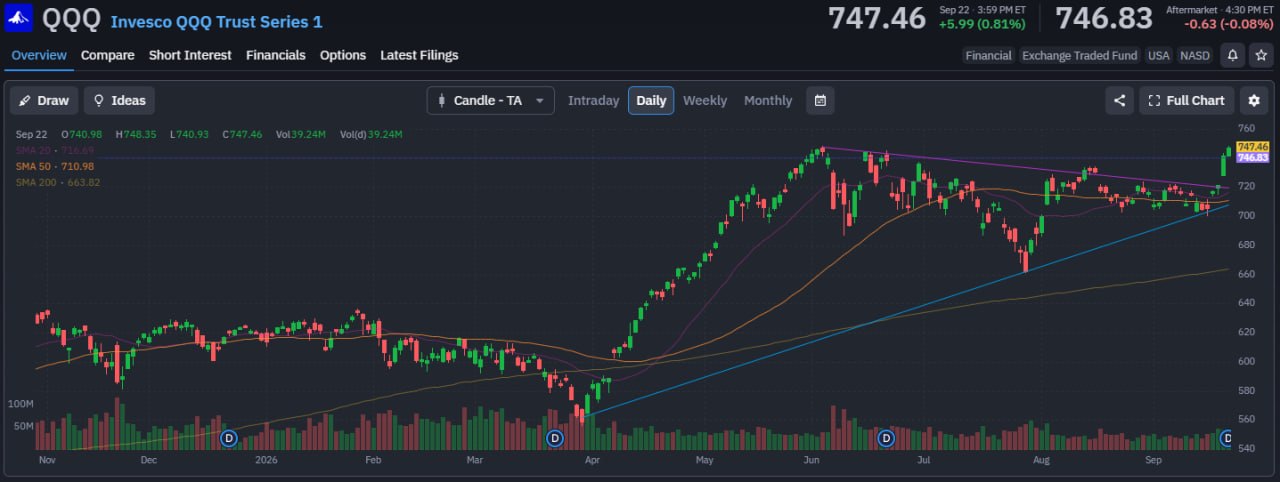Select the Daily timeframe
1280x482 pixels.
pos(651,100)
